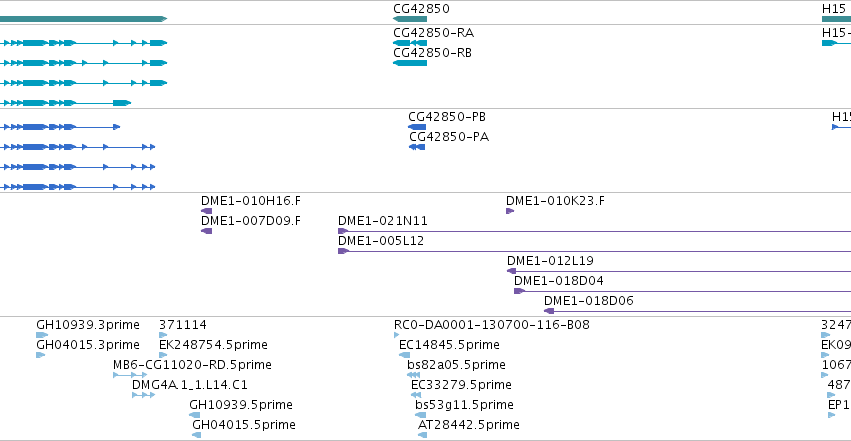Select the DME1-010H16.F purple arrow marker
This screenshot has width=851, height=441.
[206, 211]
